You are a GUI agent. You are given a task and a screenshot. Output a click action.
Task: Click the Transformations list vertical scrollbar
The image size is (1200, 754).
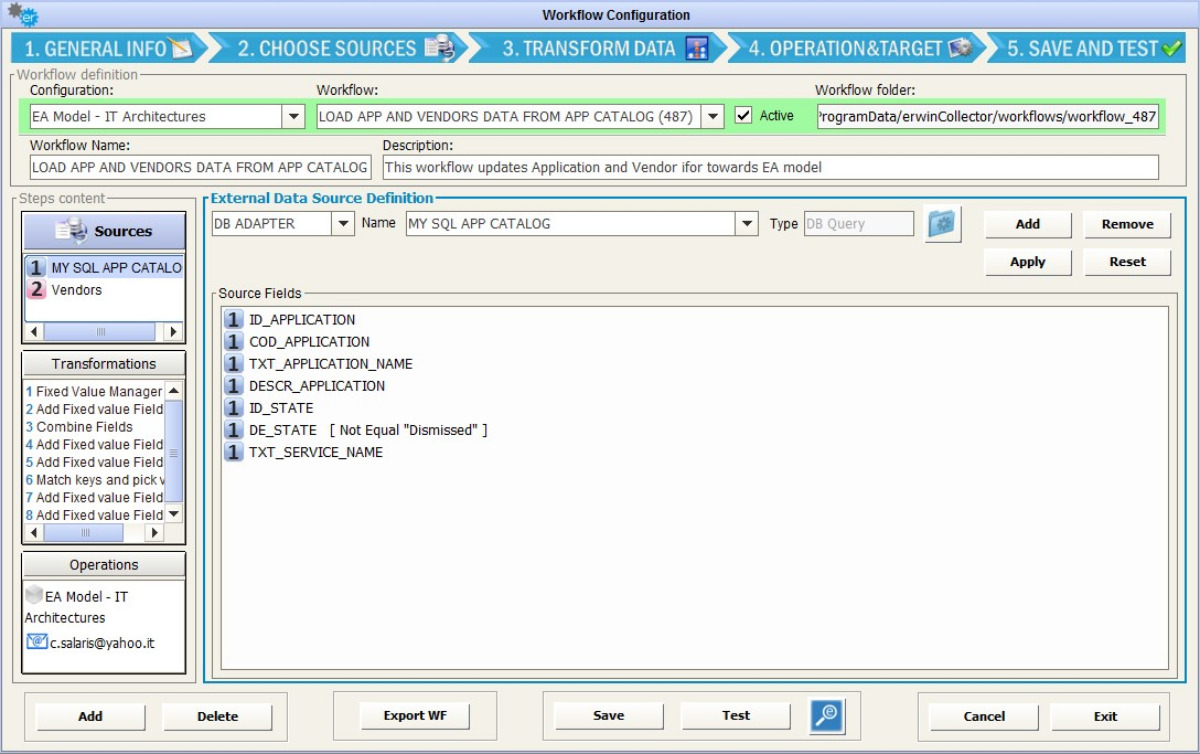174,452
